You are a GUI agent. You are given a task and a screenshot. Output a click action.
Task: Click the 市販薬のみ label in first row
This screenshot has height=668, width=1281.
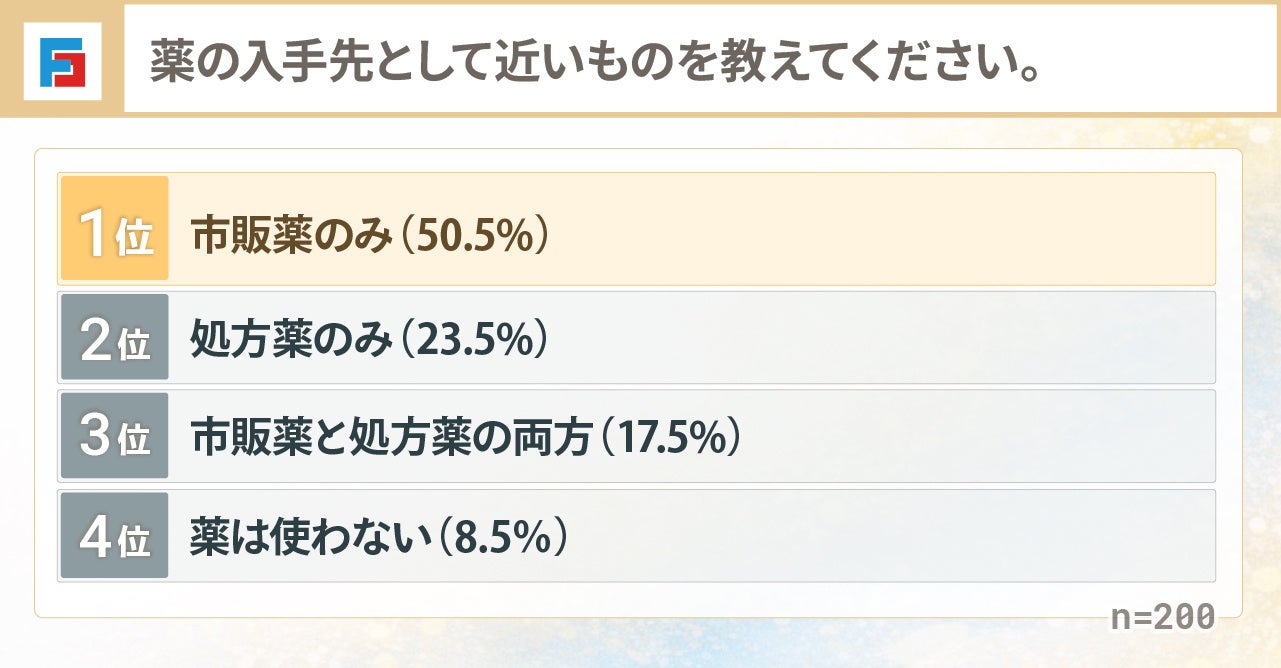[x=290, y=231]
